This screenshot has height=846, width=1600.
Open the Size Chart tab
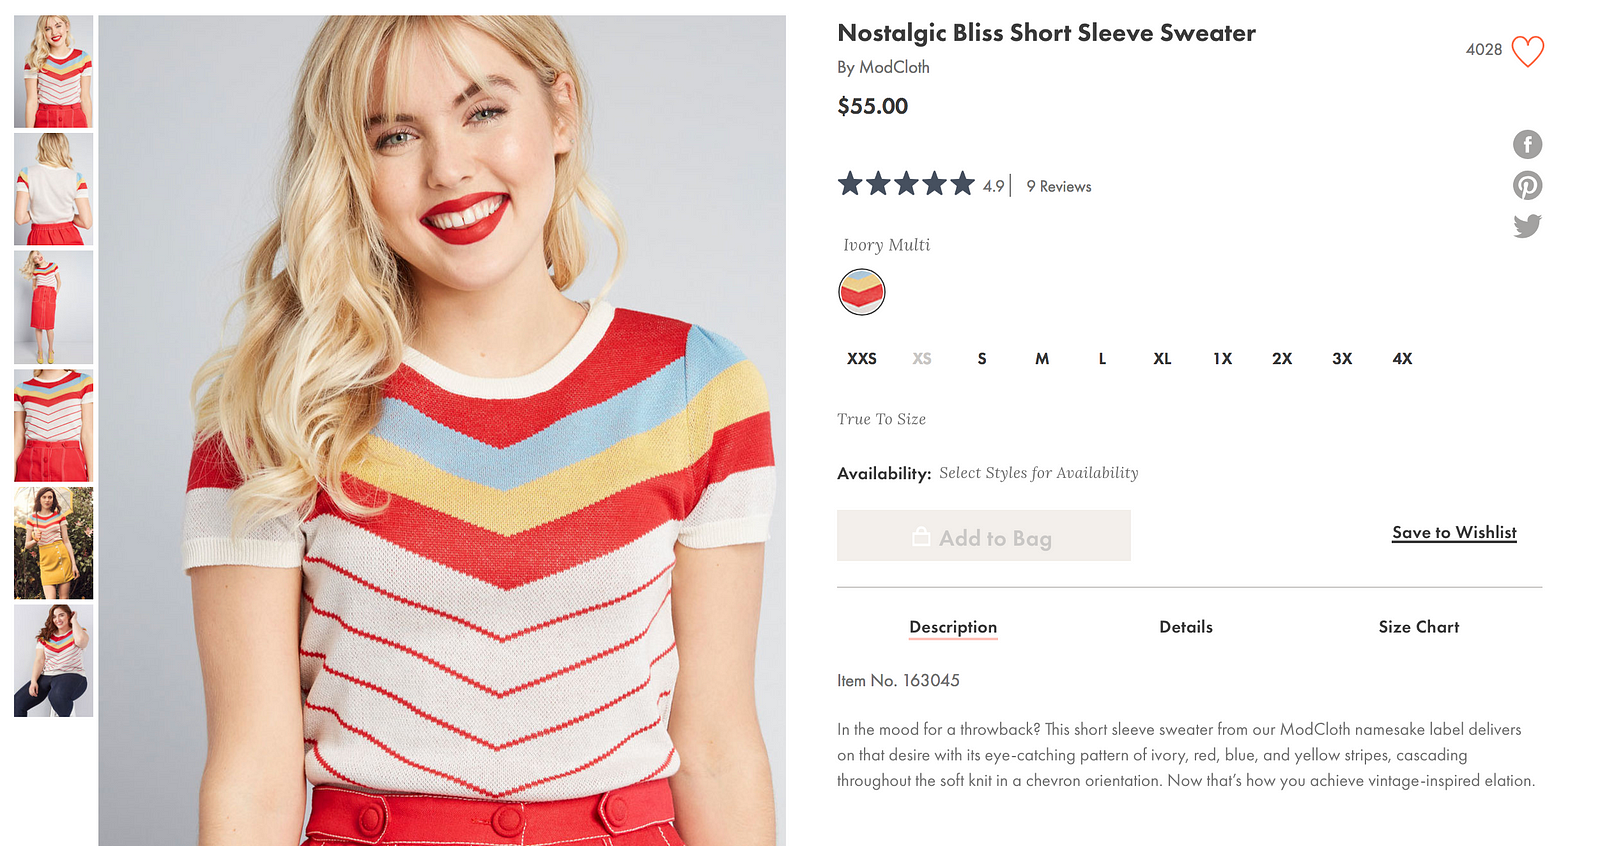coord(1418,627)
